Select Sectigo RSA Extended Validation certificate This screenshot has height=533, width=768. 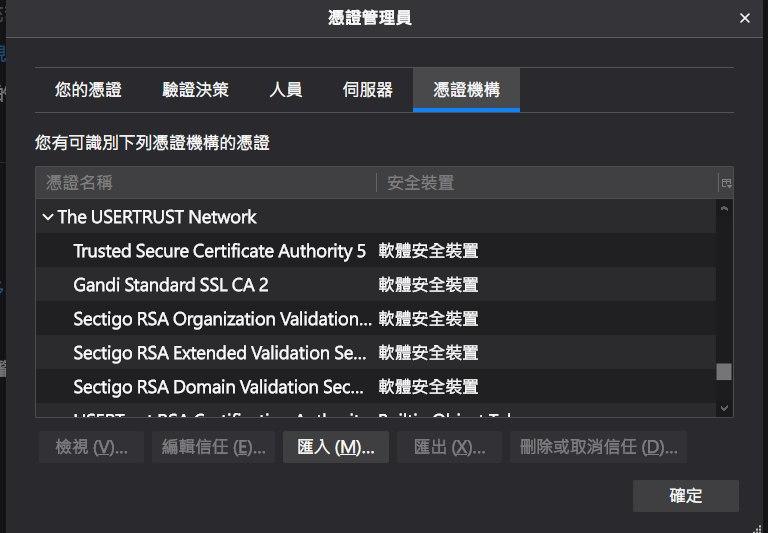click(x=376, y=353)
